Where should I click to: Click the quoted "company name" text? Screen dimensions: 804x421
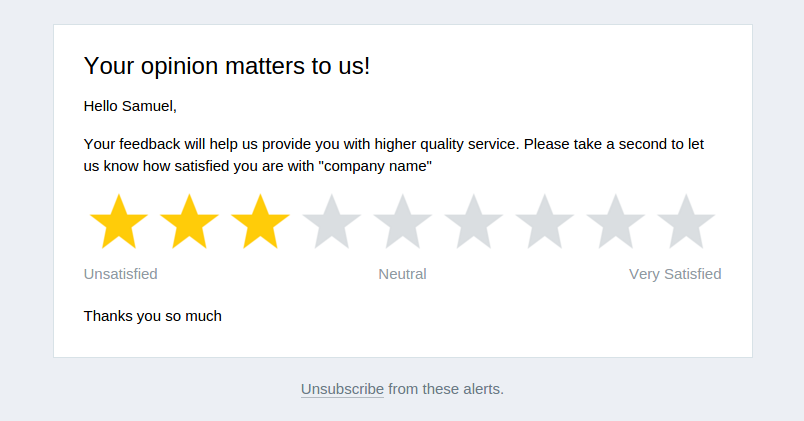point(375,167)
